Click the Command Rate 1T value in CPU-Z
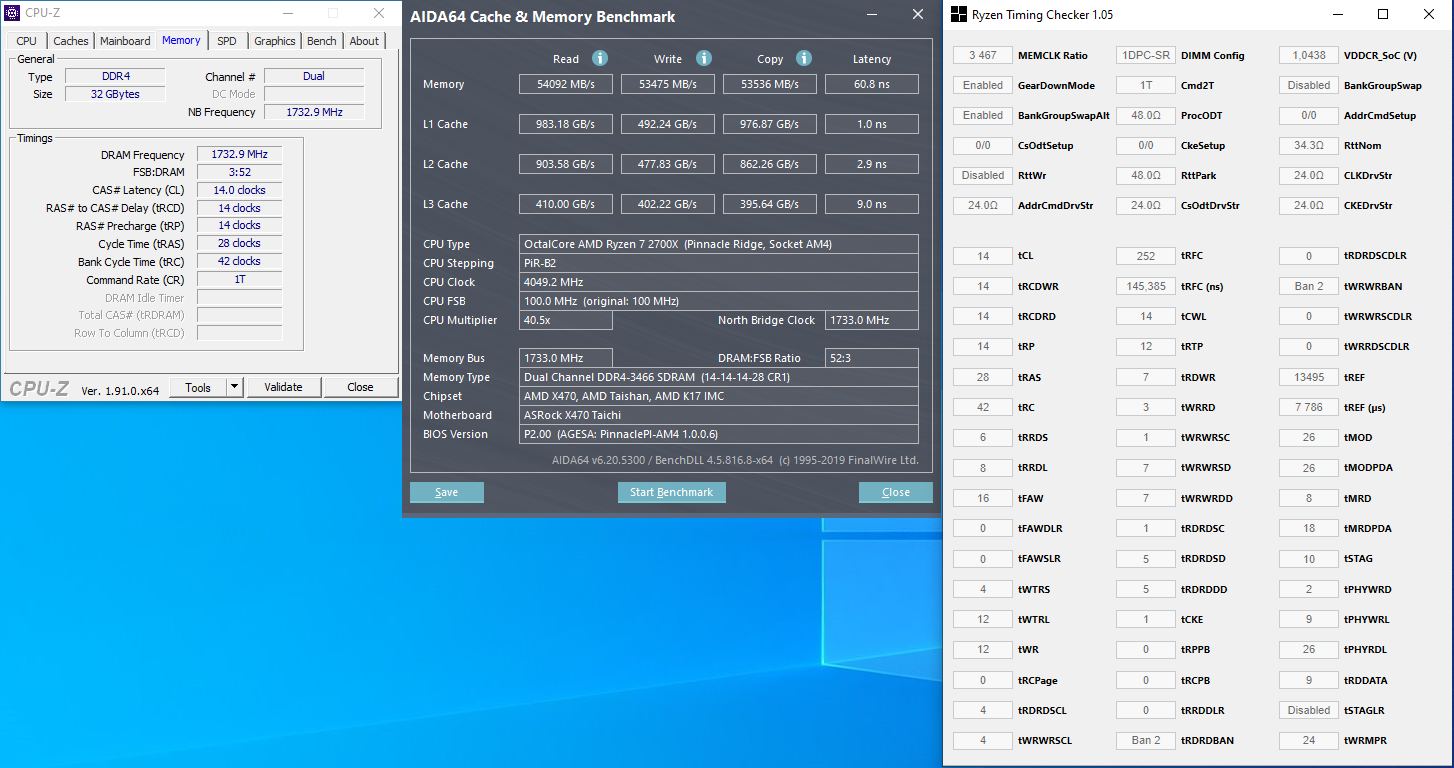Viewport: 1454px width, 768px height. [x=239, y=279]
